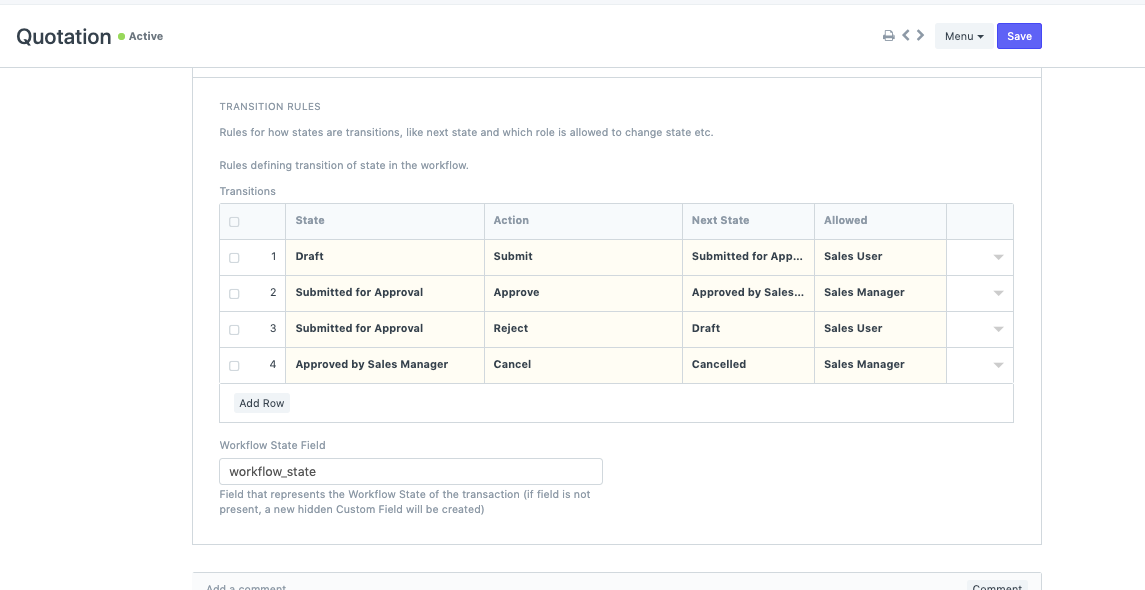
Task: Select row 2 checkbox for Approve transition
Action: tap(234, 293)
